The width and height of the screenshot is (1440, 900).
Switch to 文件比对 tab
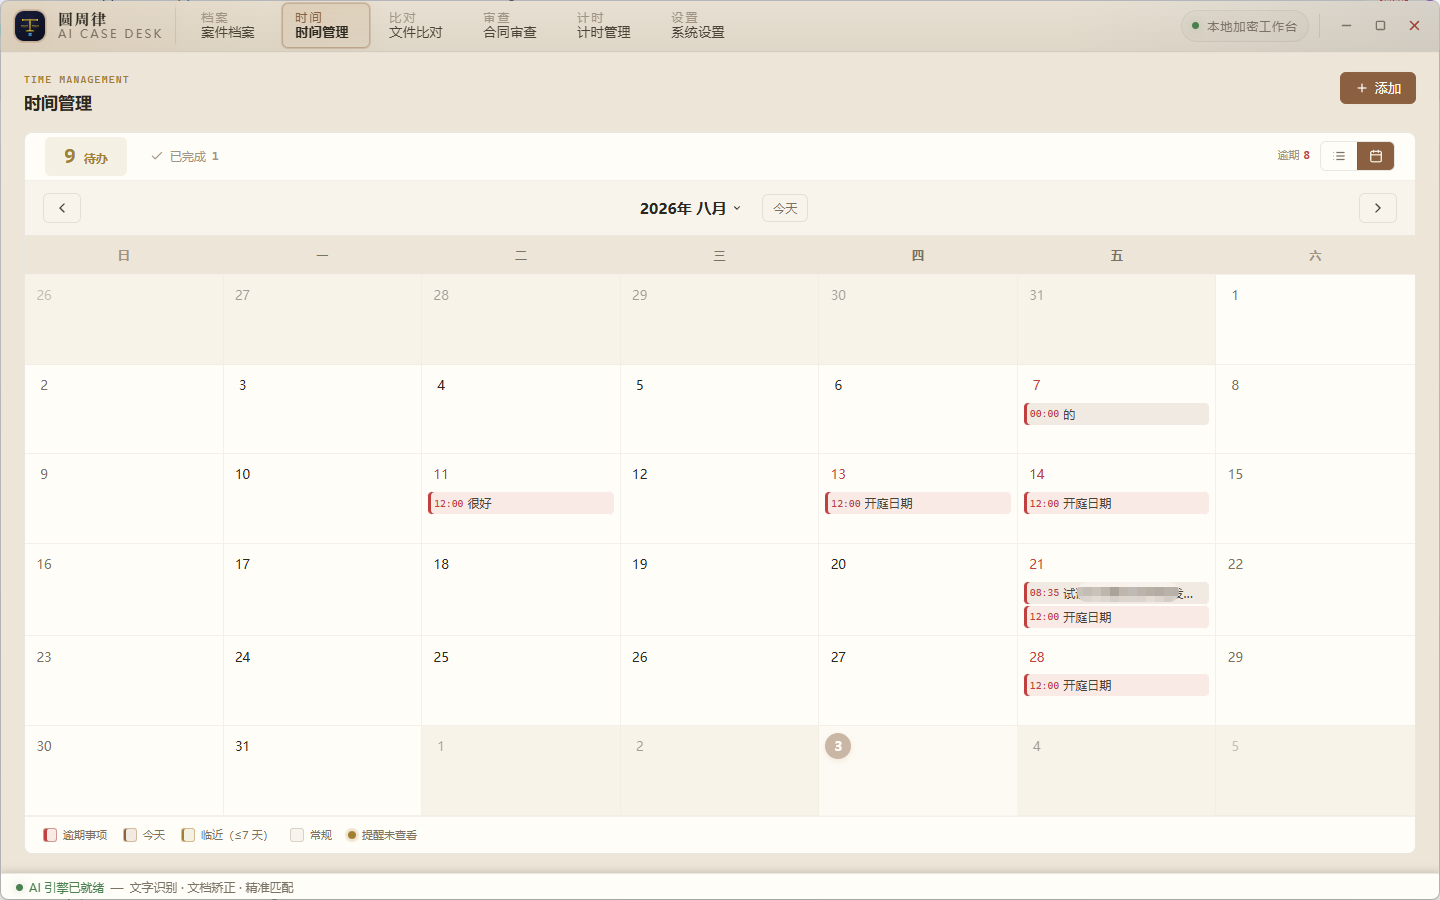[x=416, y=26]
